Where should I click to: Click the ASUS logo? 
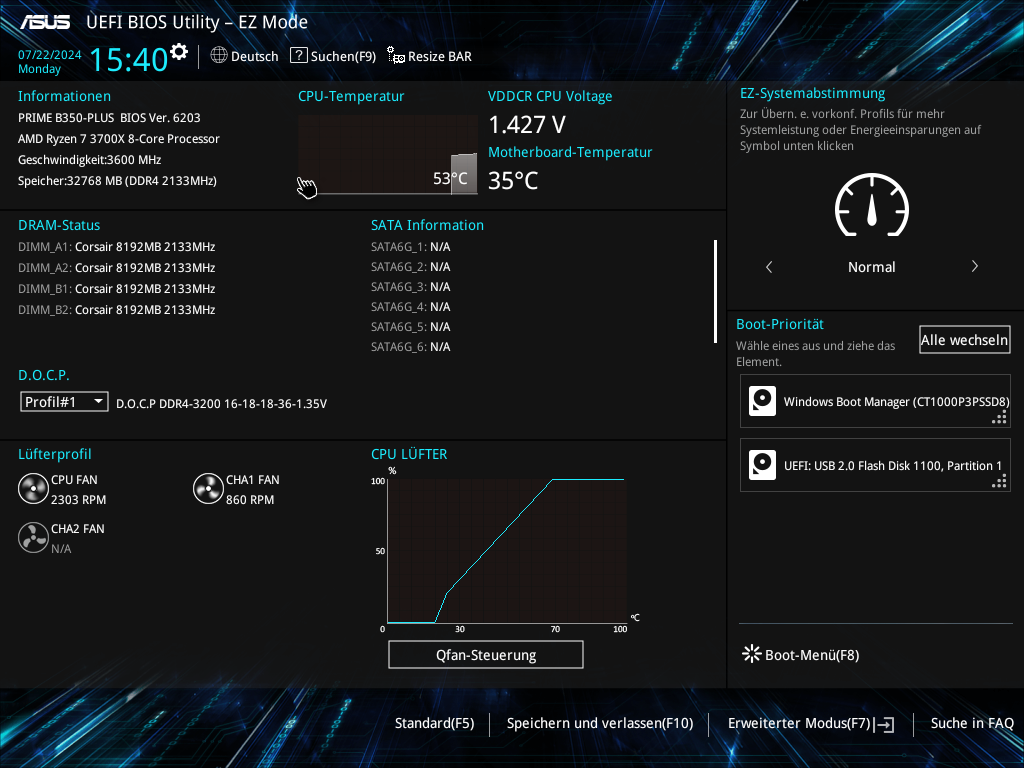click(x=44, y=22)
